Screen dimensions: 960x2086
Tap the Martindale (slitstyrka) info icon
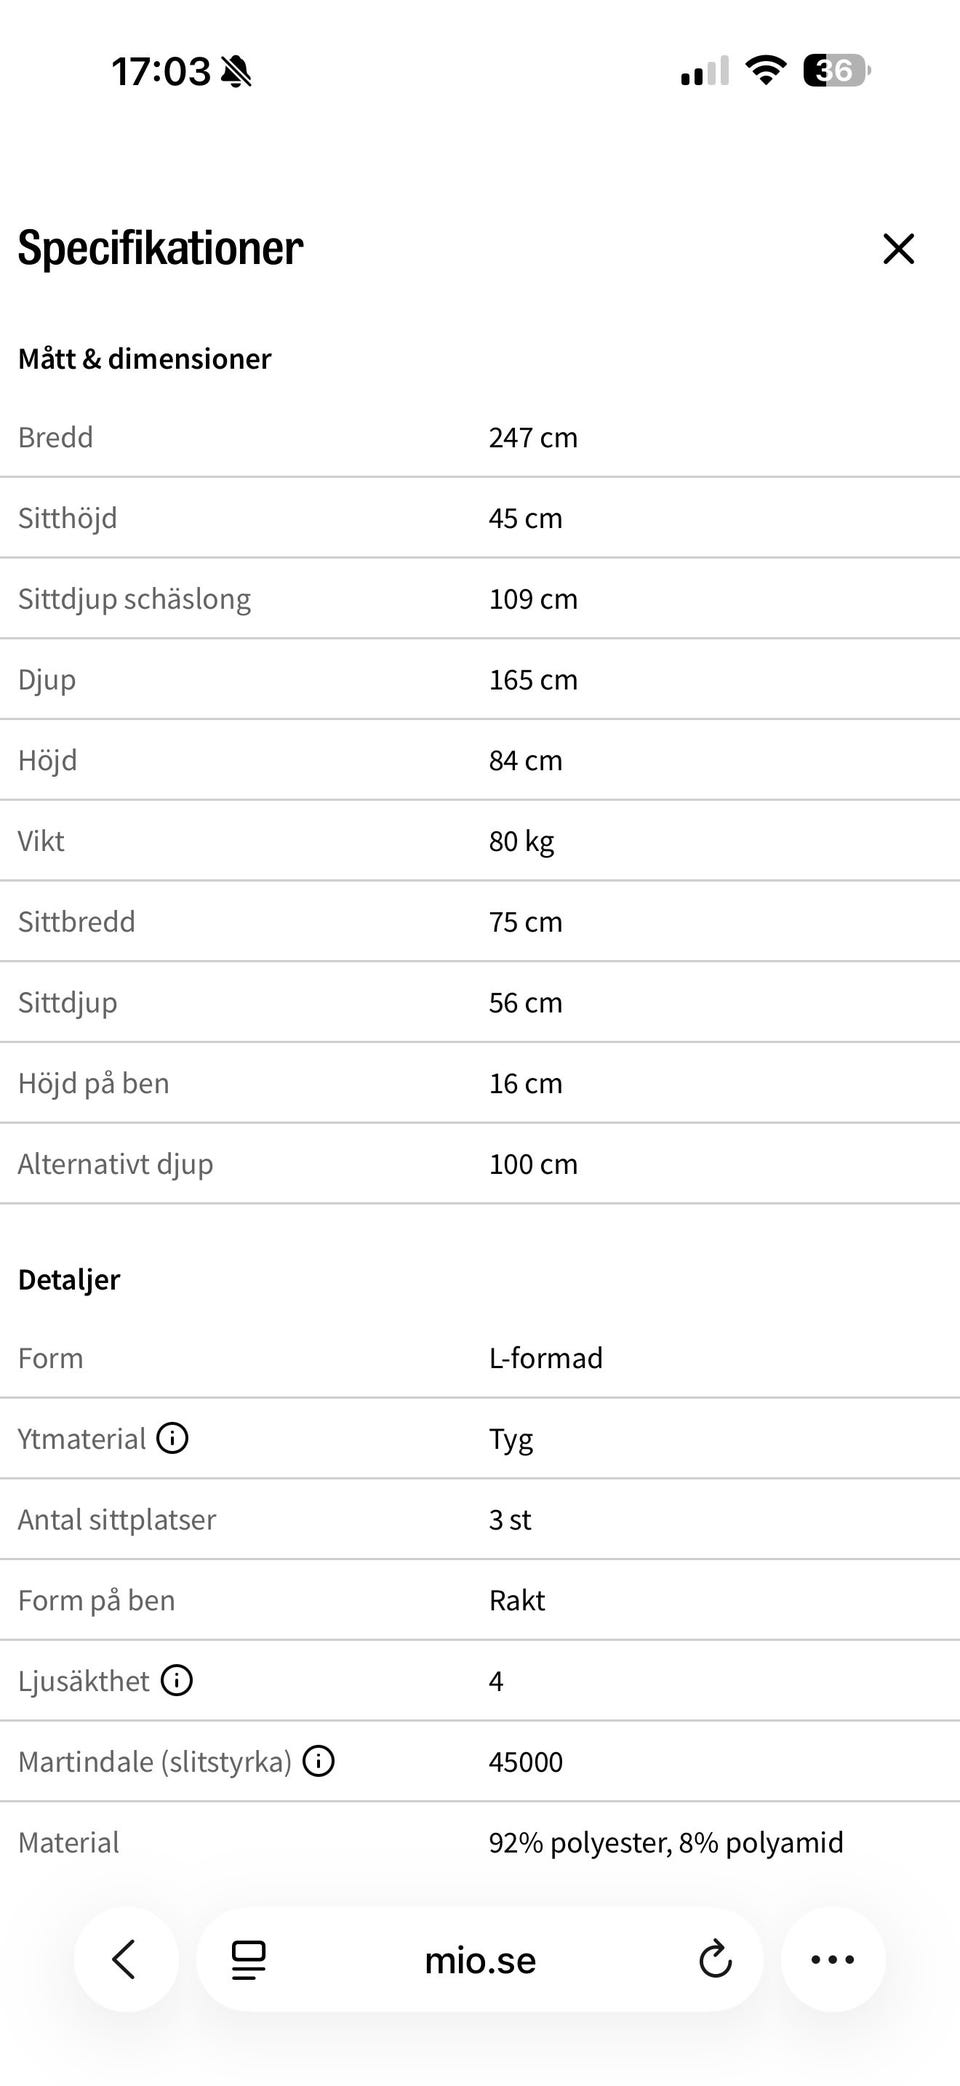318,1761
